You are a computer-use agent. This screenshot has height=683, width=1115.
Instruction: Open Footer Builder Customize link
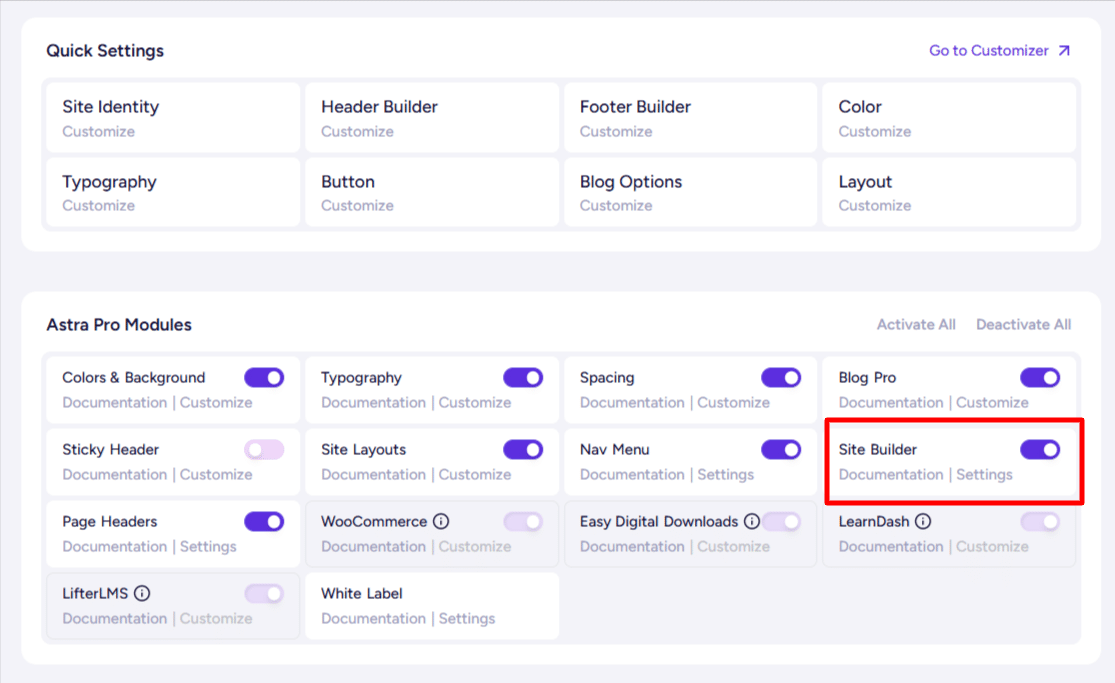coord(616,132)
